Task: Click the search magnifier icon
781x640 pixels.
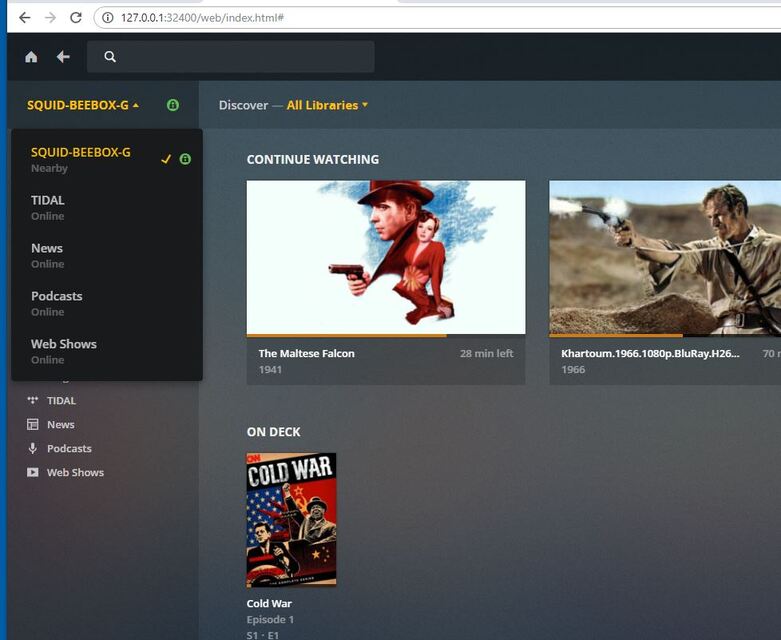Action: (x=110, y=57)
